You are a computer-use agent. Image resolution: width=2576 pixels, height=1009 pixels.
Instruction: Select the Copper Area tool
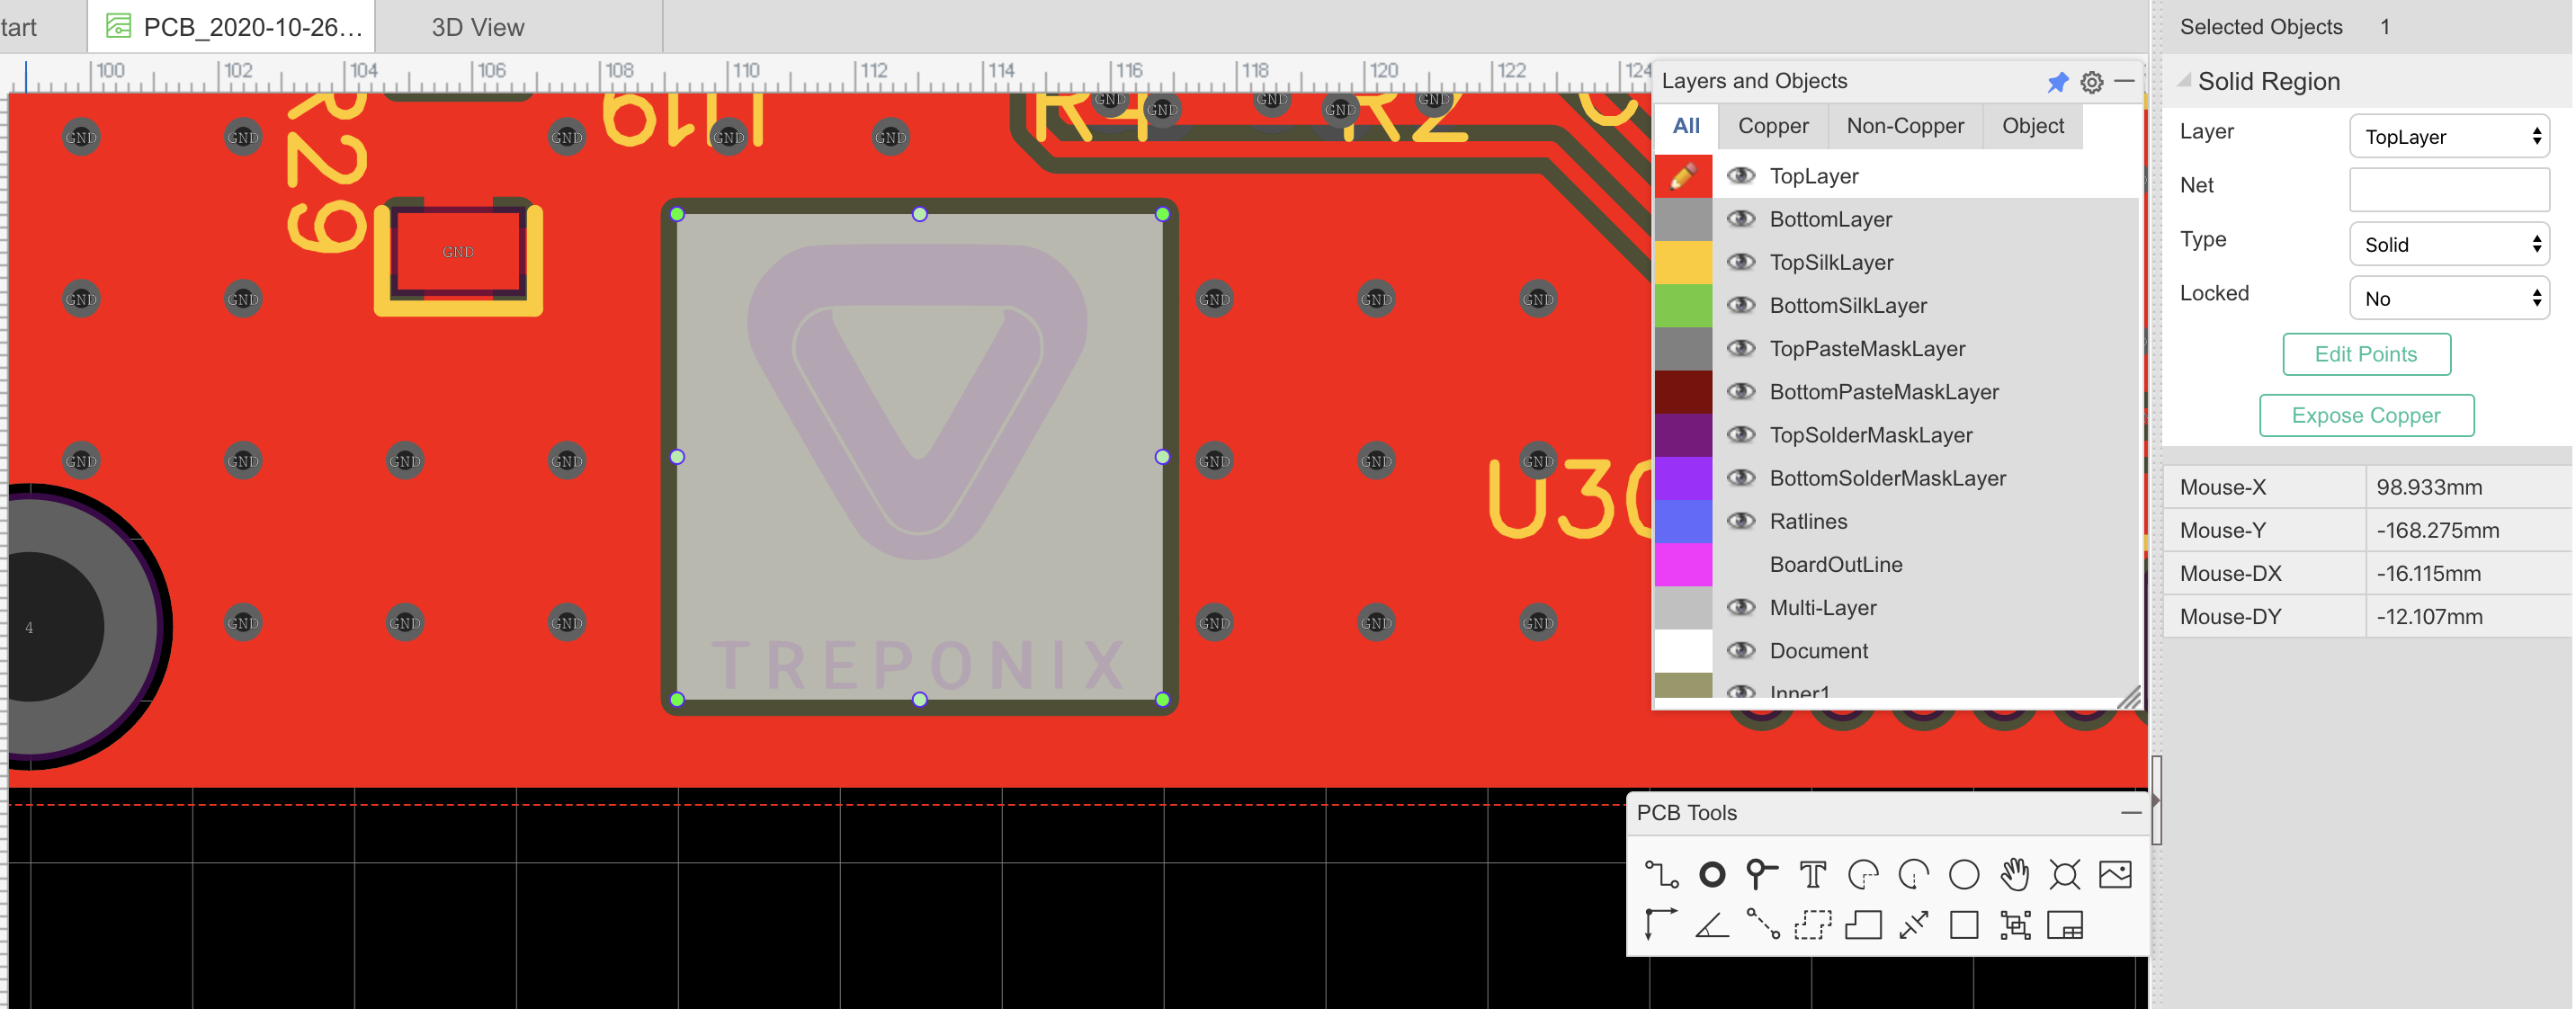(1812, 925)
